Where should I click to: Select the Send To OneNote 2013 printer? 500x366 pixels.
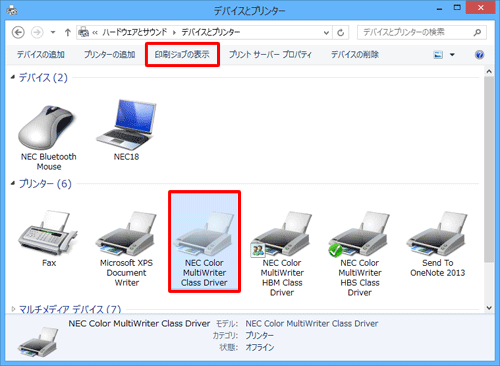tap(437, 234)
